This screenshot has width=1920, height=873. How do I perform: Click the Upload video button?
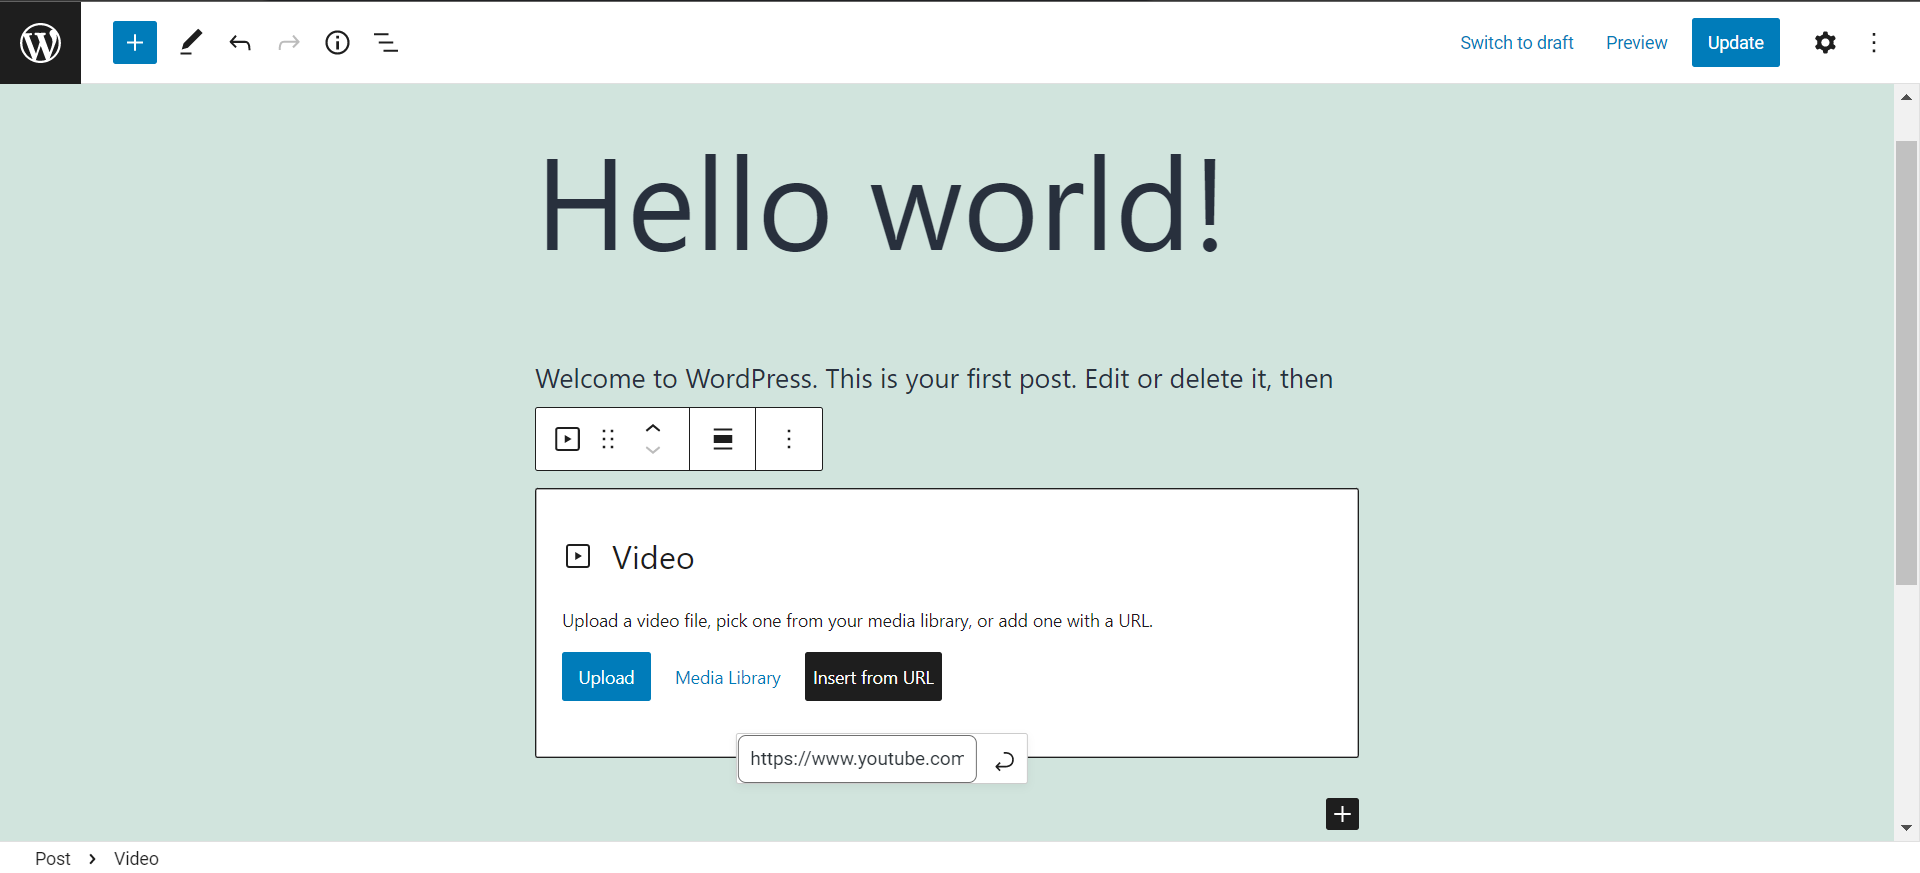click(606, 677)
